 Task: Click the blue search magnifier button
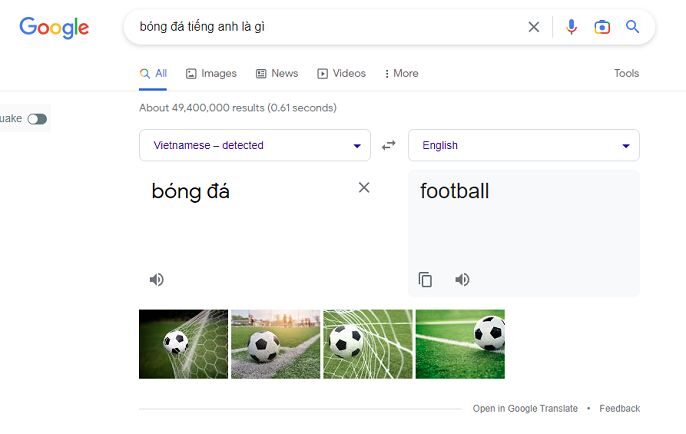pyautogui.click(x=633, y=27)
